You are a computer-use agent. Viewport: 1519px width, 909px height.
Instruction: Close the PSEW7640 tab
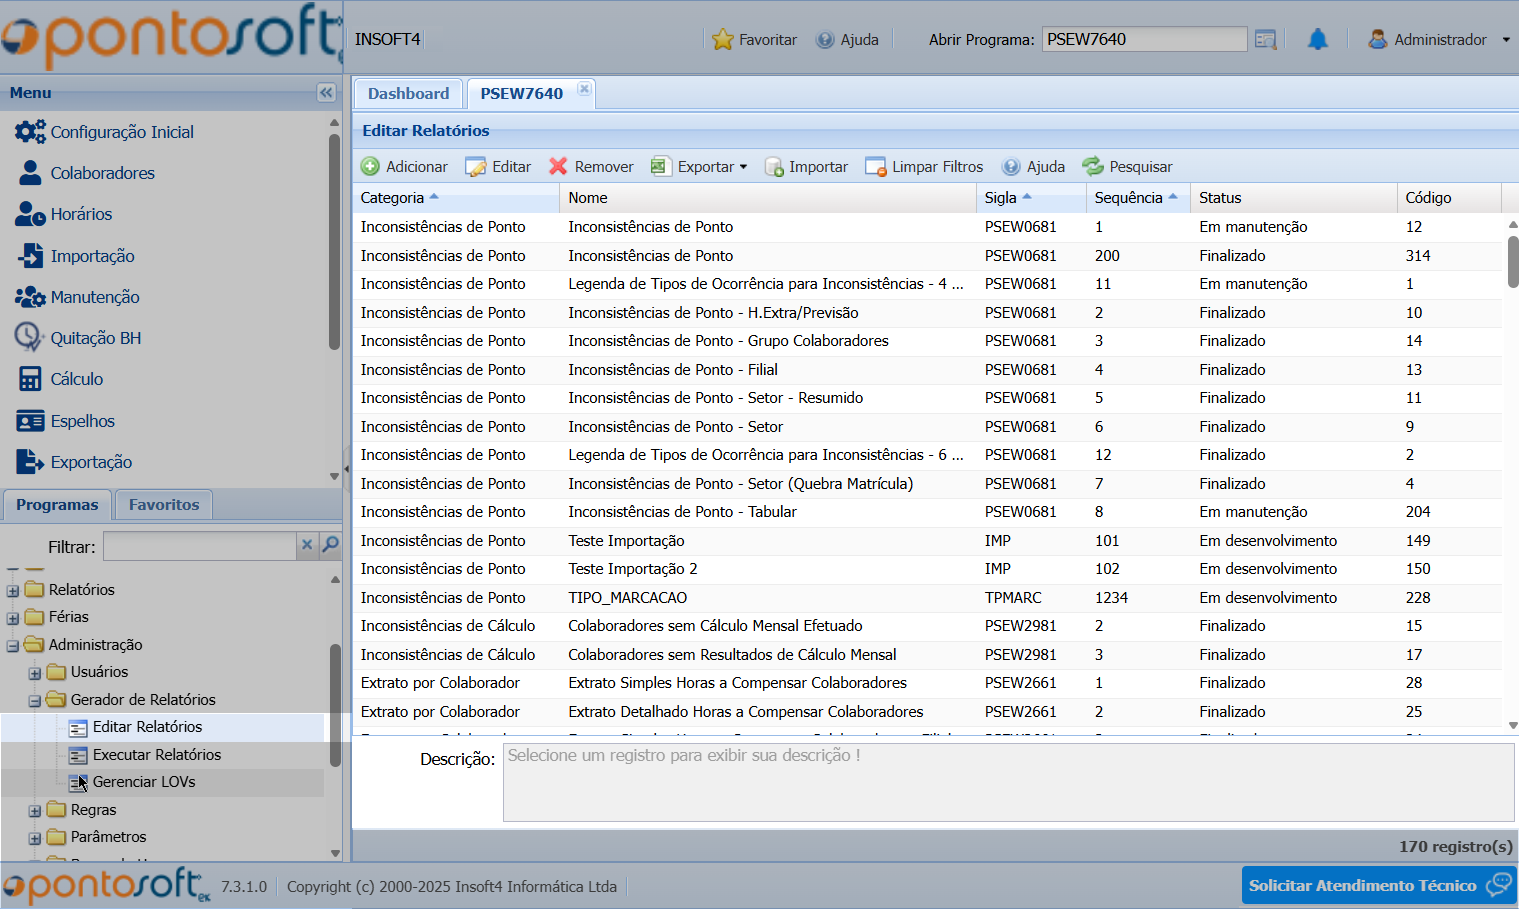585,90
